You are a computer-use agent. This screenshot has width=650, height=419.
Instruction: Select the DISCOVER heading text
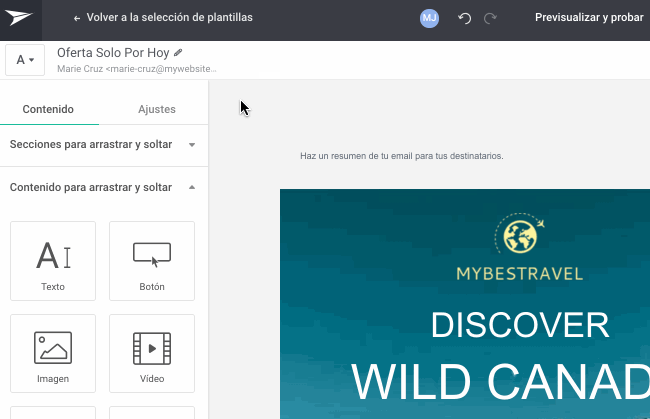(x=520, y=325)
